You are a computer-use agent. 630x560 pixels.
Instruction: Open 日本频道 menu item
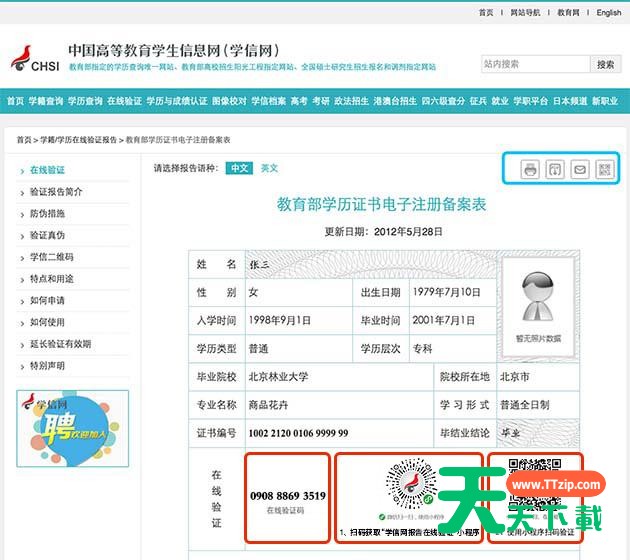click(570, 101)
